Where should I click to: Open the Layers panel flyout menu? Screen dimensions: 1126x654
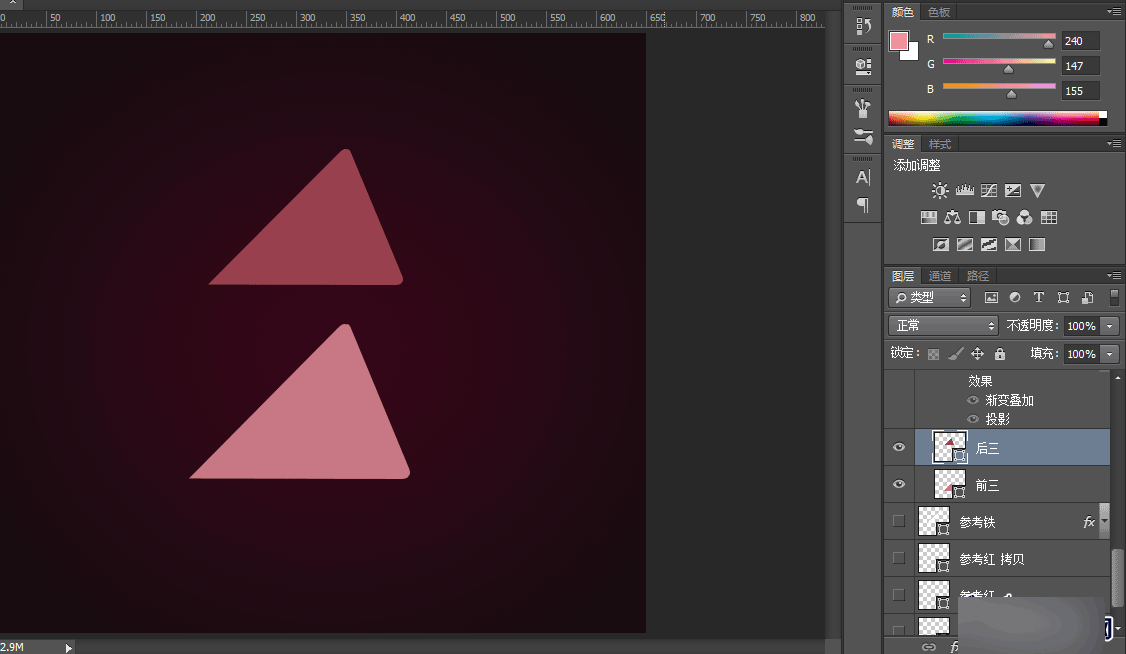pos(1114,276)
